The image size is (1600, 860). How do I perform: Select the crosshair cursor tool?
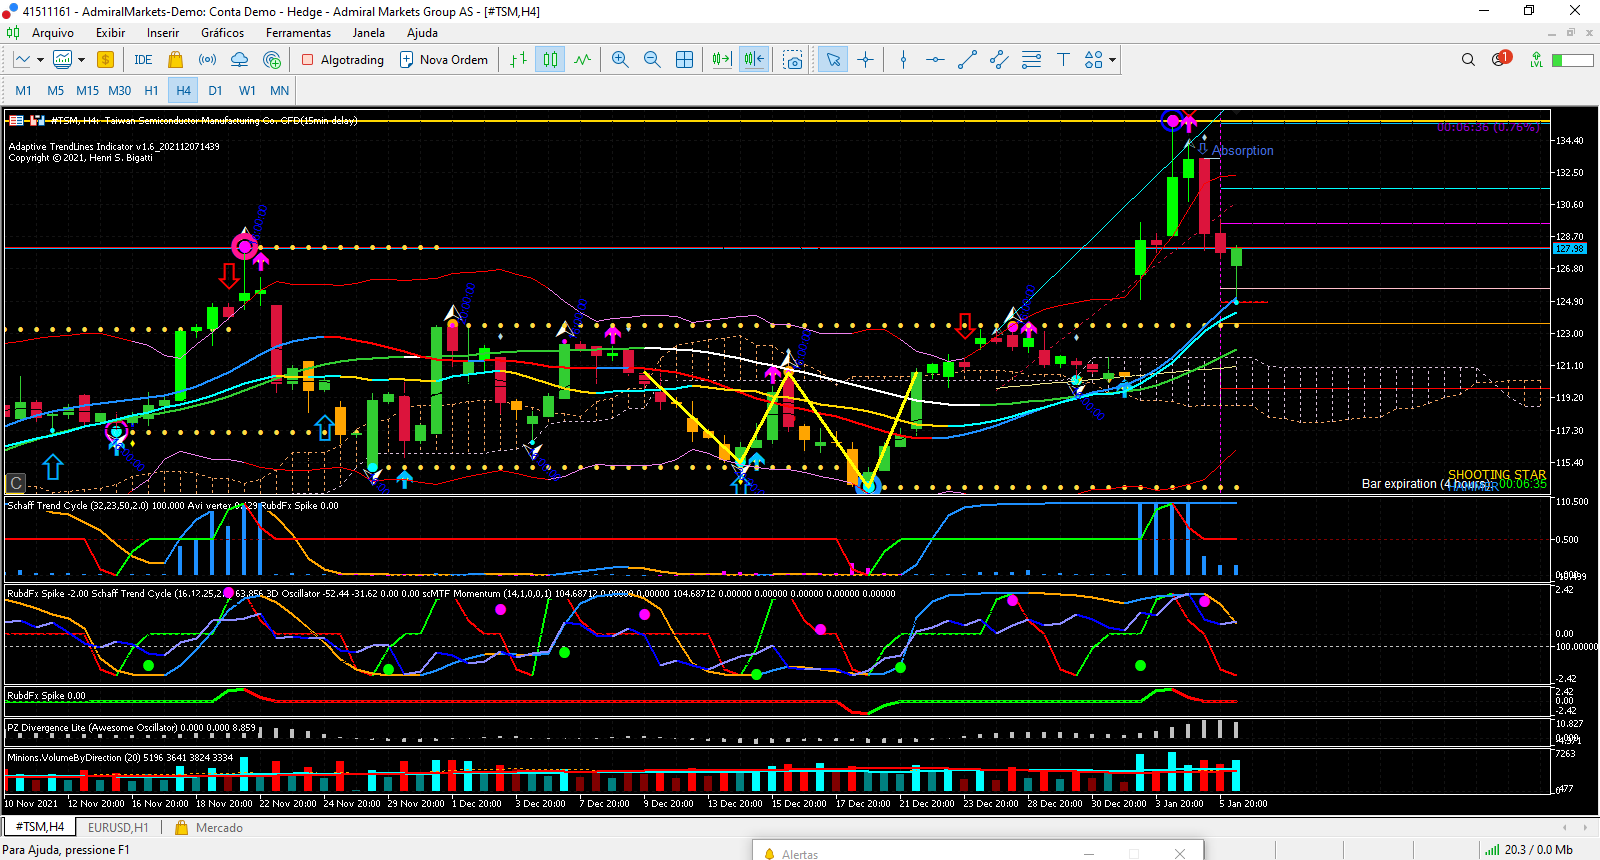[x=866, y=60]
